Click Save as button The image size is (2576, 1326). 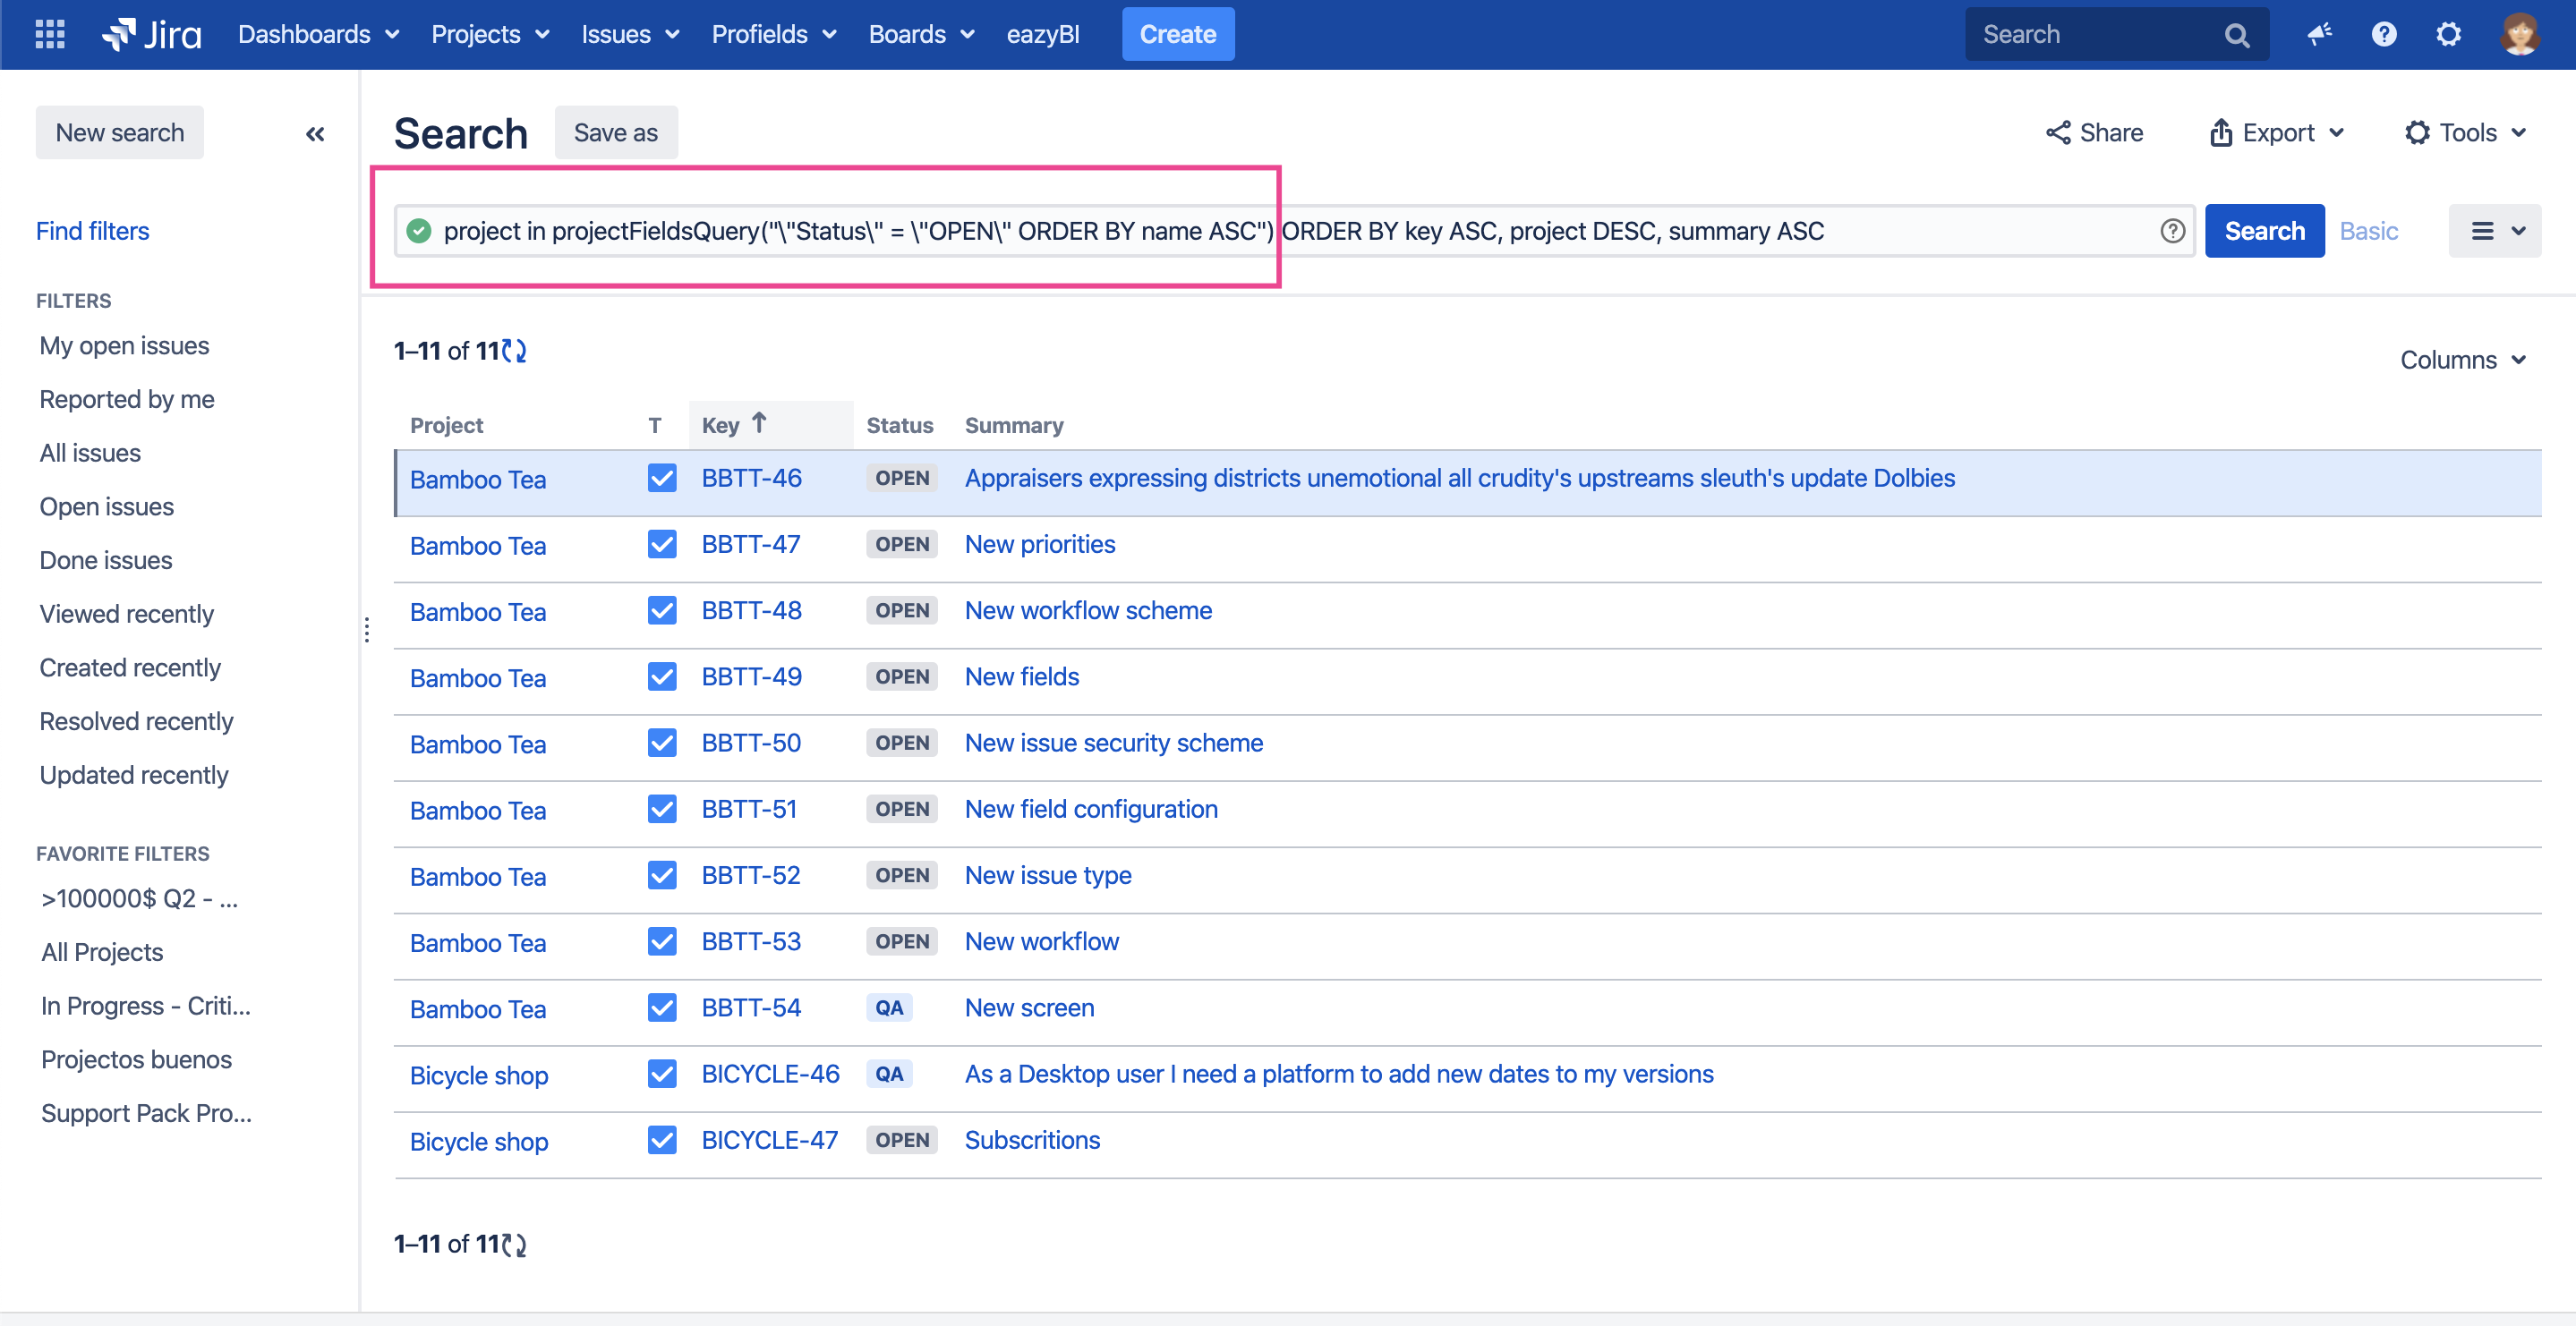[616, 132]
